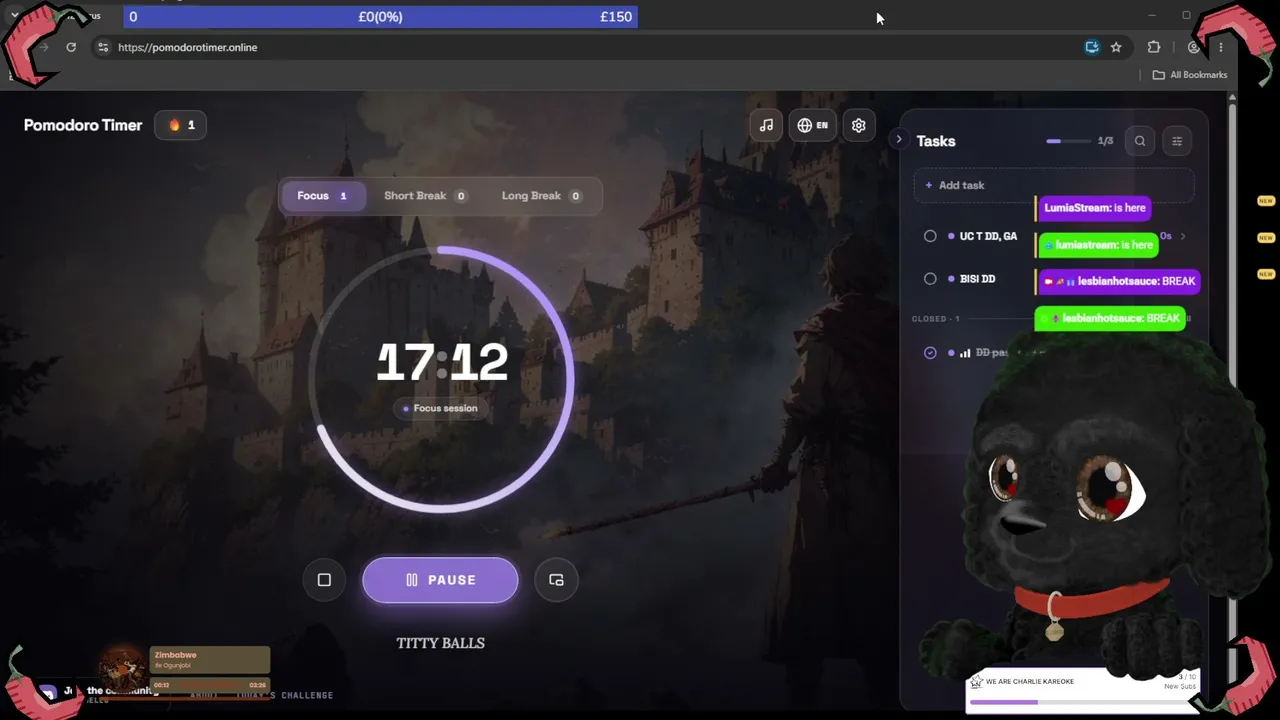The image size is (1280, 720).
Task: Open the All Bookmarks folder
Action: [1190, 75]
